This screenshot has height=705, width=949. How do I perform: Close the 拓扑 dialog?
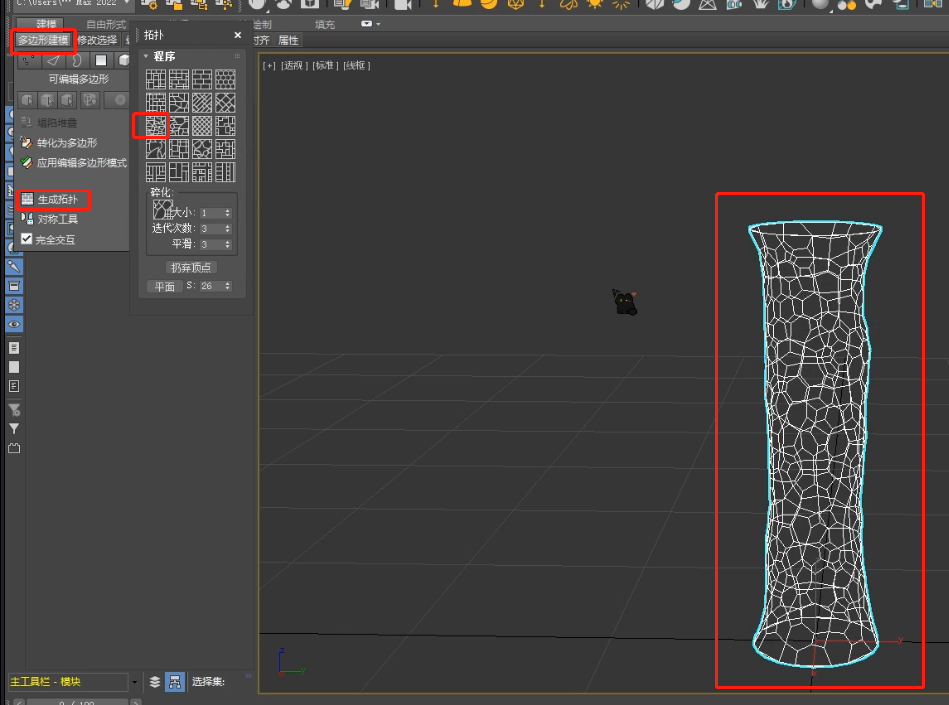point(237,36)
